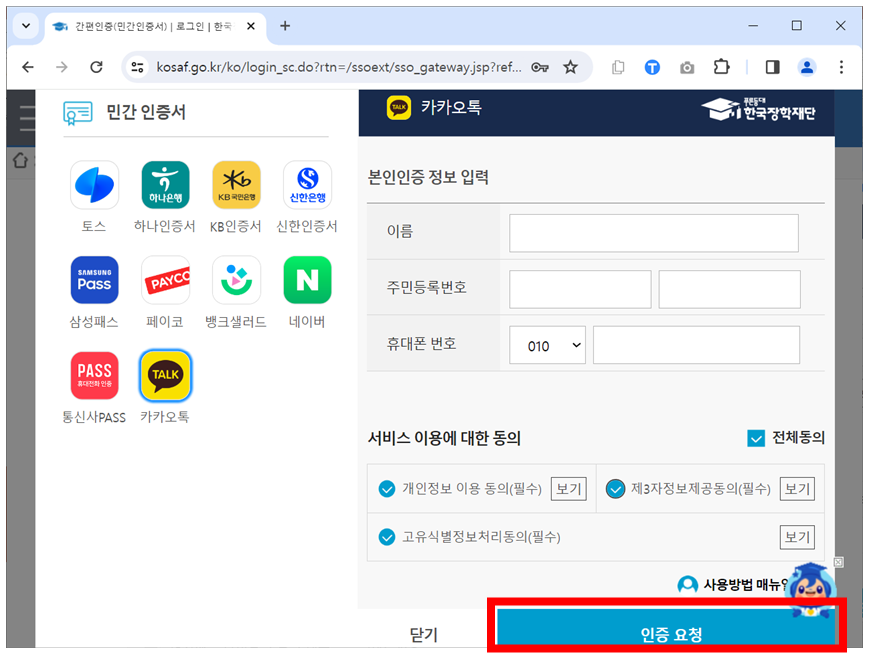Open the 010 phone prefix dropdown
This screenshot has width=869, height=654.
[548, 345]
